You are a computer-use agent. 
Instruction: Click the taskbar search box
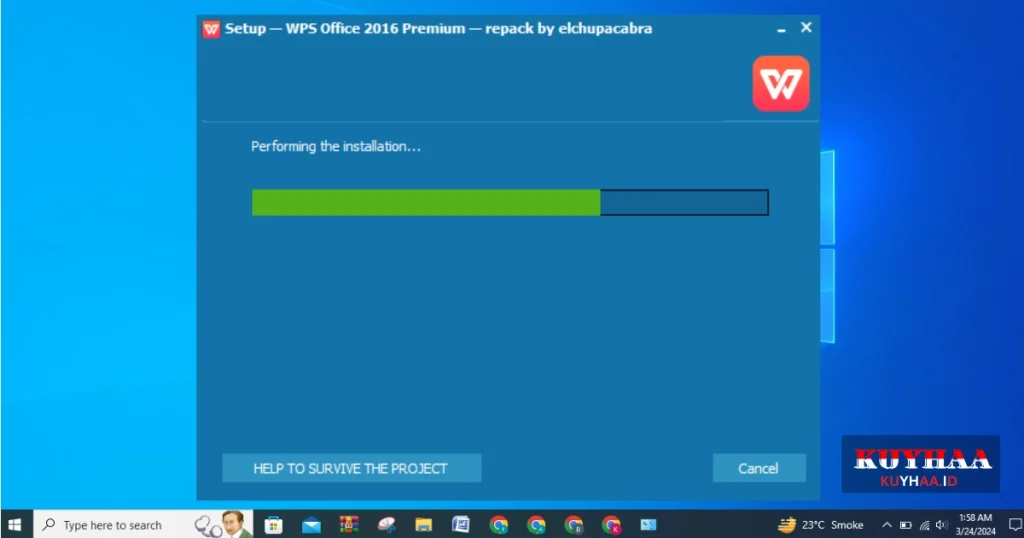(143, 524)
